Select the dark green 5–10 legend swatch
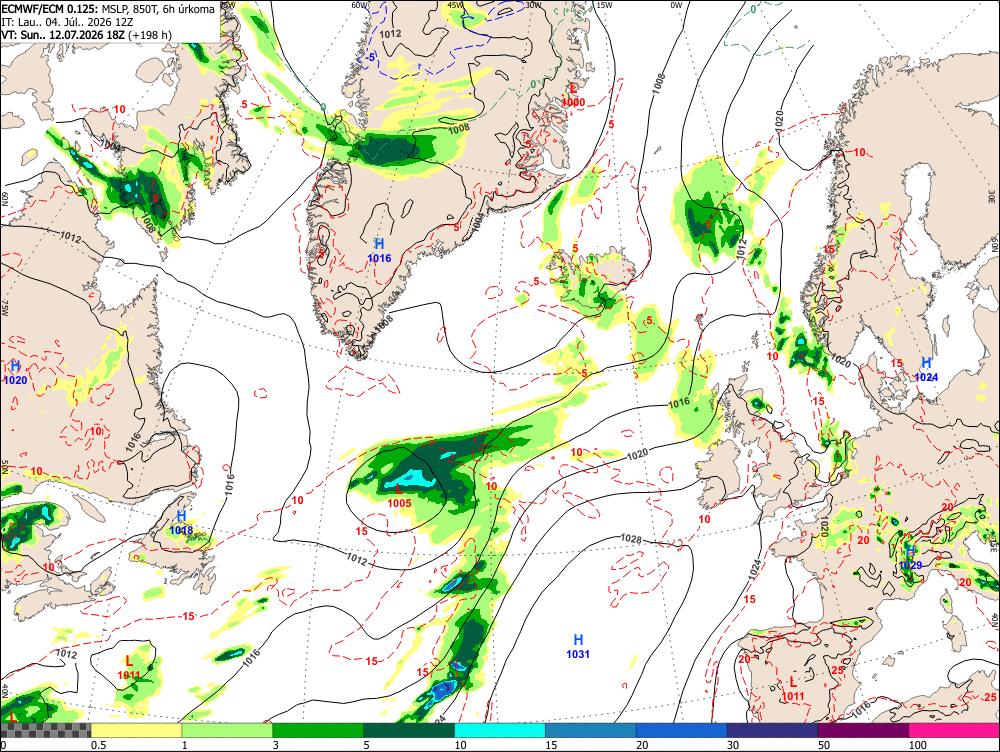The image size is (1000, 752). coord(409,730)
